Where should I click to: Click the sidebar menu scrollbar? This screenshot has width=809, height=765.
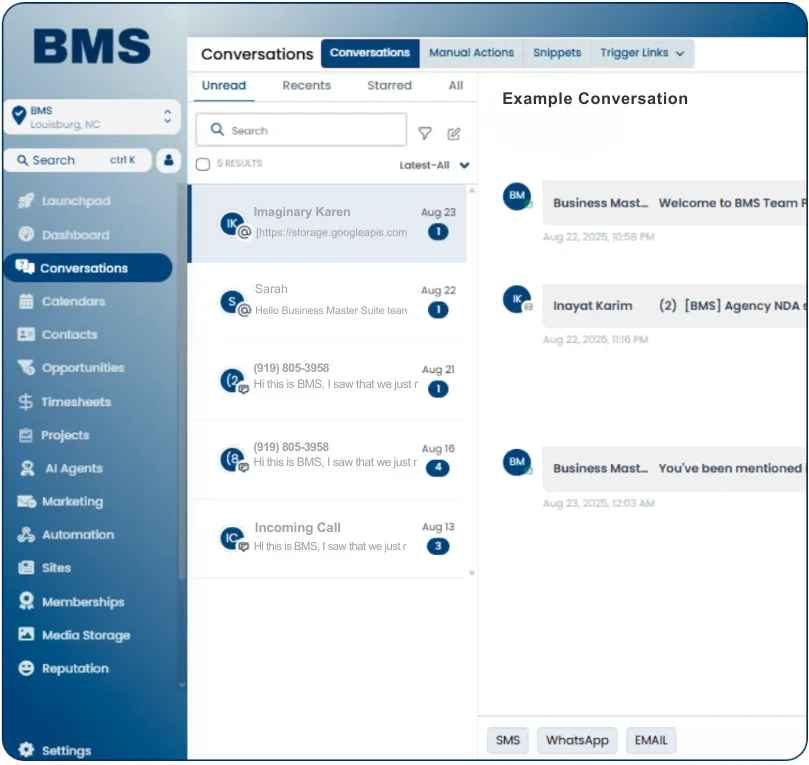pyautogui.click(x=181, y=382)
